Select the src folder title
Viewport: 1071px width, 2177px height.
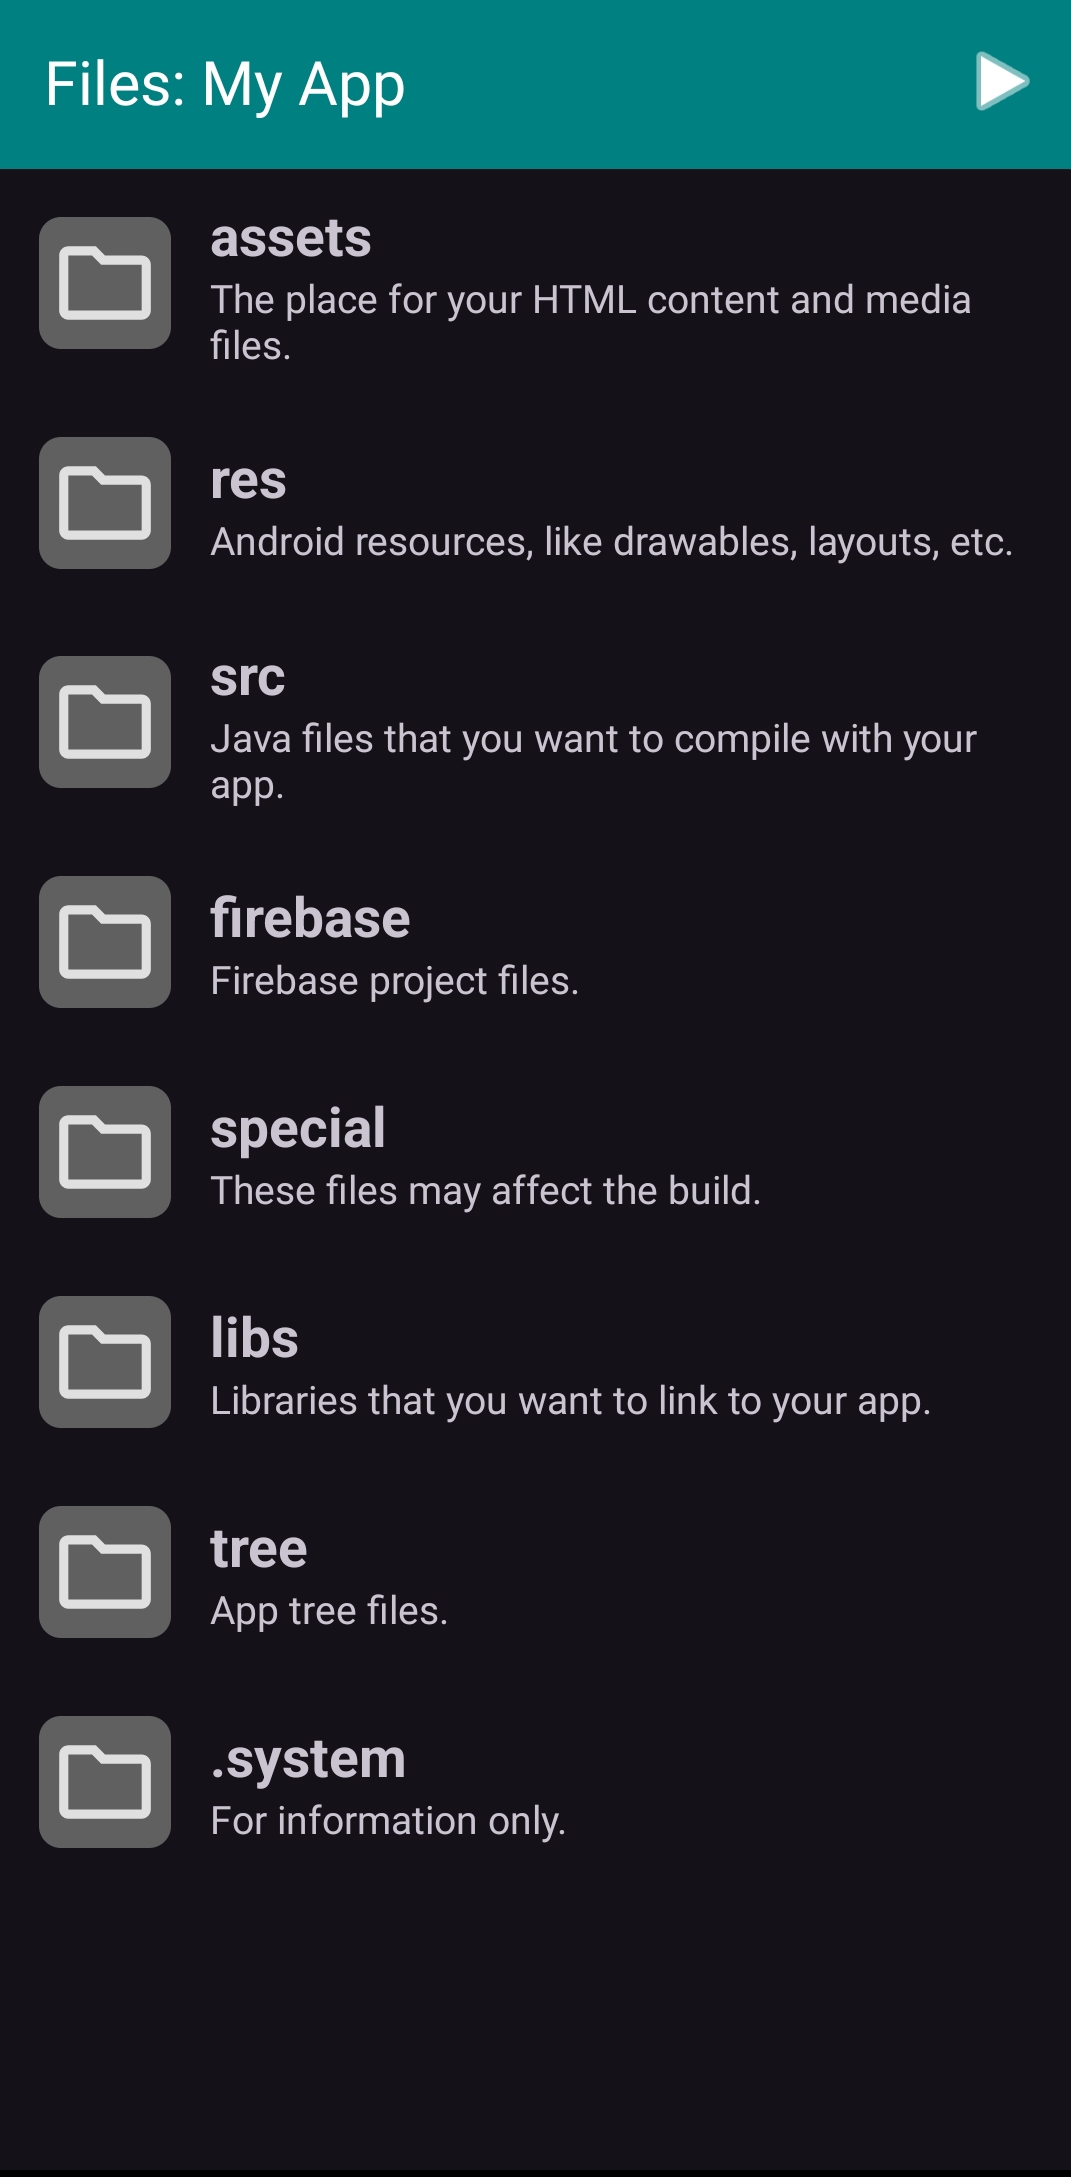[x=248, y=678]
